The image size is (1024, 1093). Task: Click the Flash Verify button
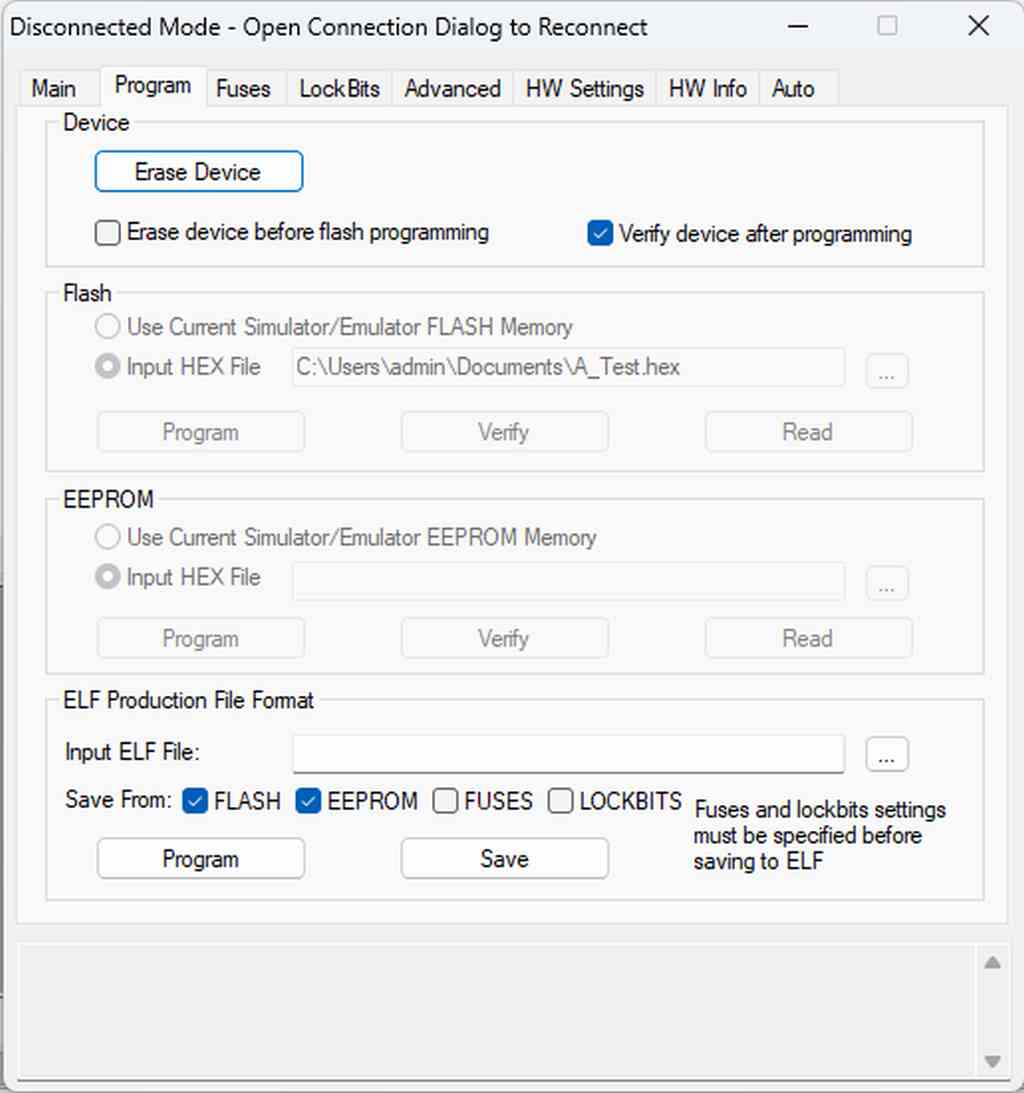[x=504, y=432]
